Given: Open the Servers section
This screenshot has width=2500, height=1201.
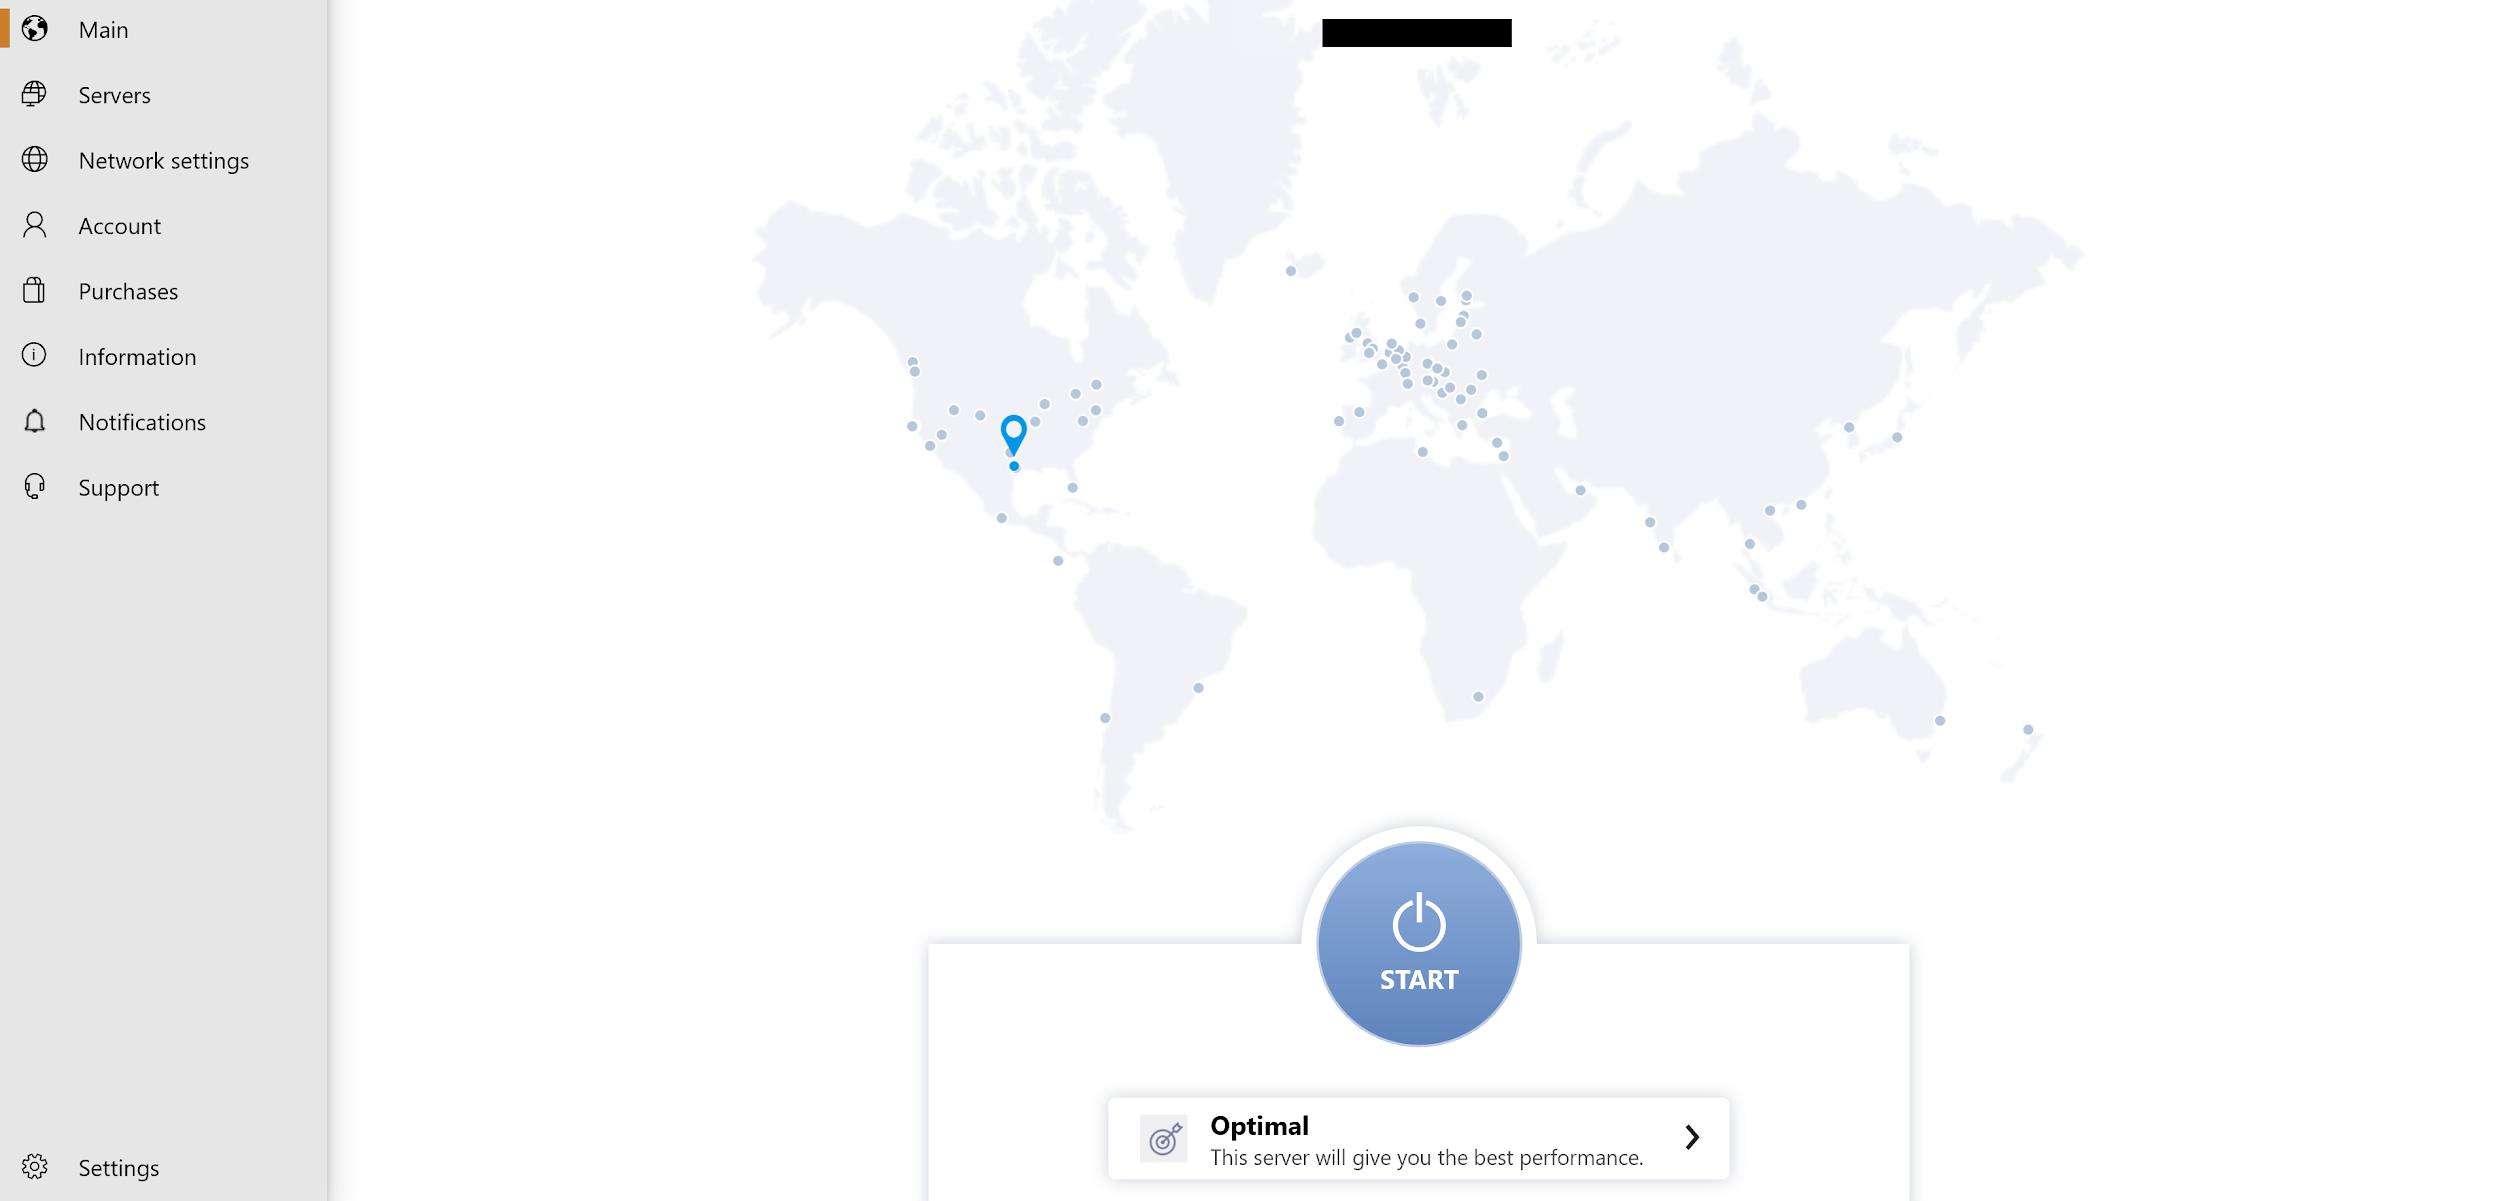Looking at the screenshot, I should [x=115, y=94].
